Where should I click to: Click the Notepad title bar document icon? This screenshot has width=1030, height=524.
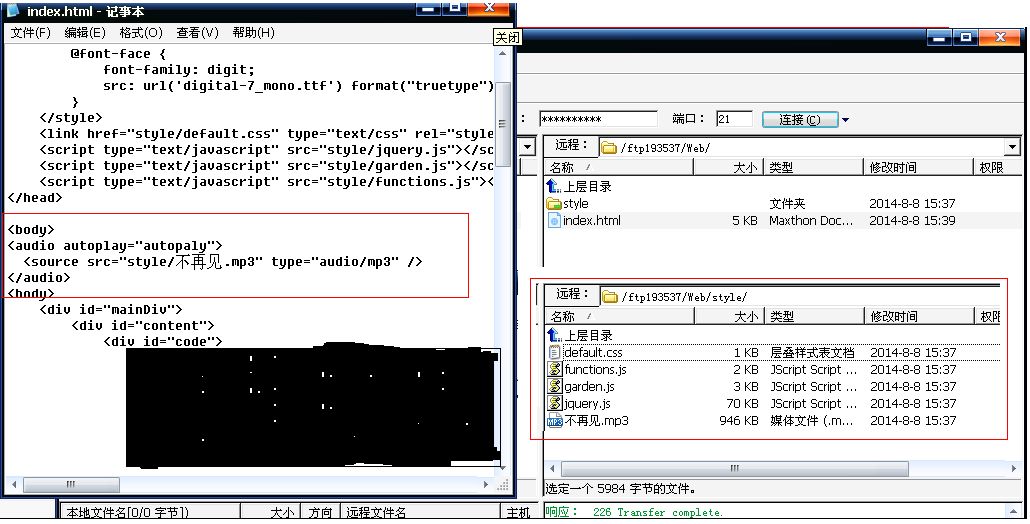(x=12, y=9)
